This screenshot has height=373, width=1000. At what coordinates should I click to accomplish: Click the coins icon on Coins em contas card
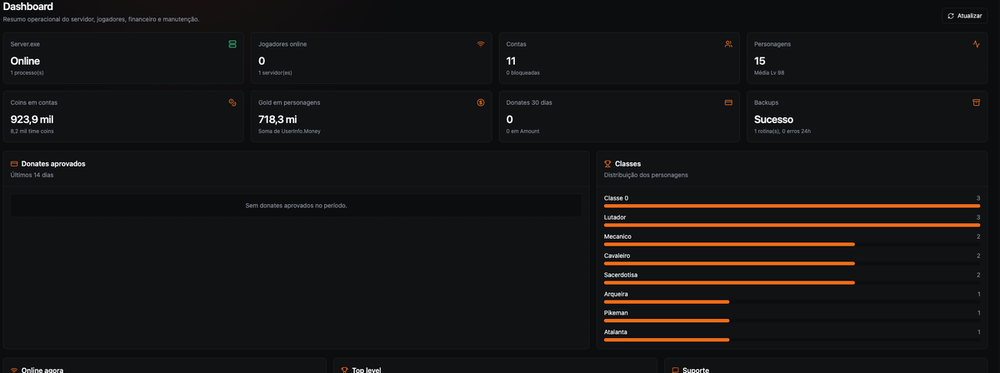point(232,102)
